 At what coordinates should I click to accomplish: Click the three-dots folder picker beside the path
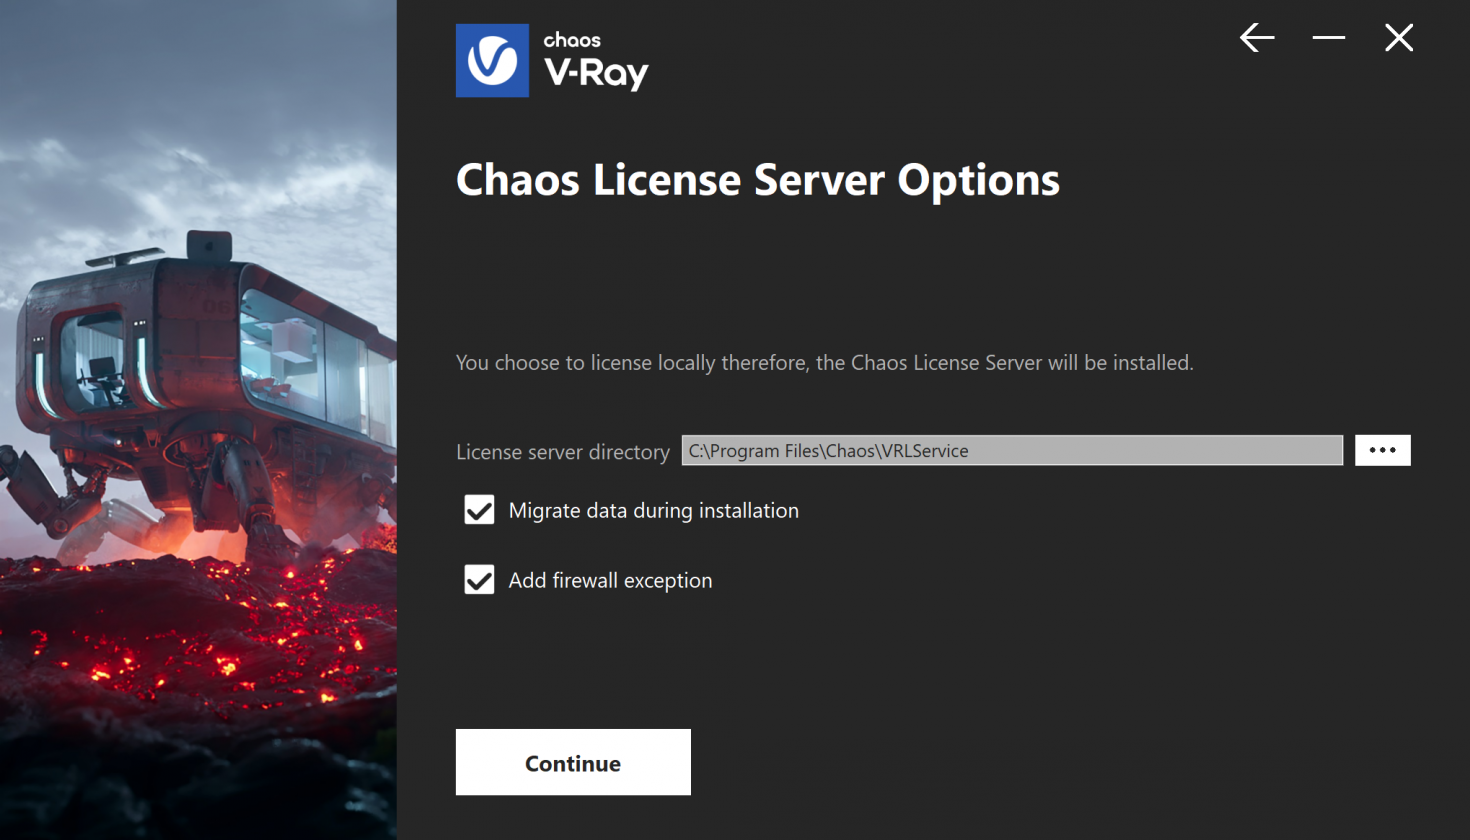(1383, 450)
